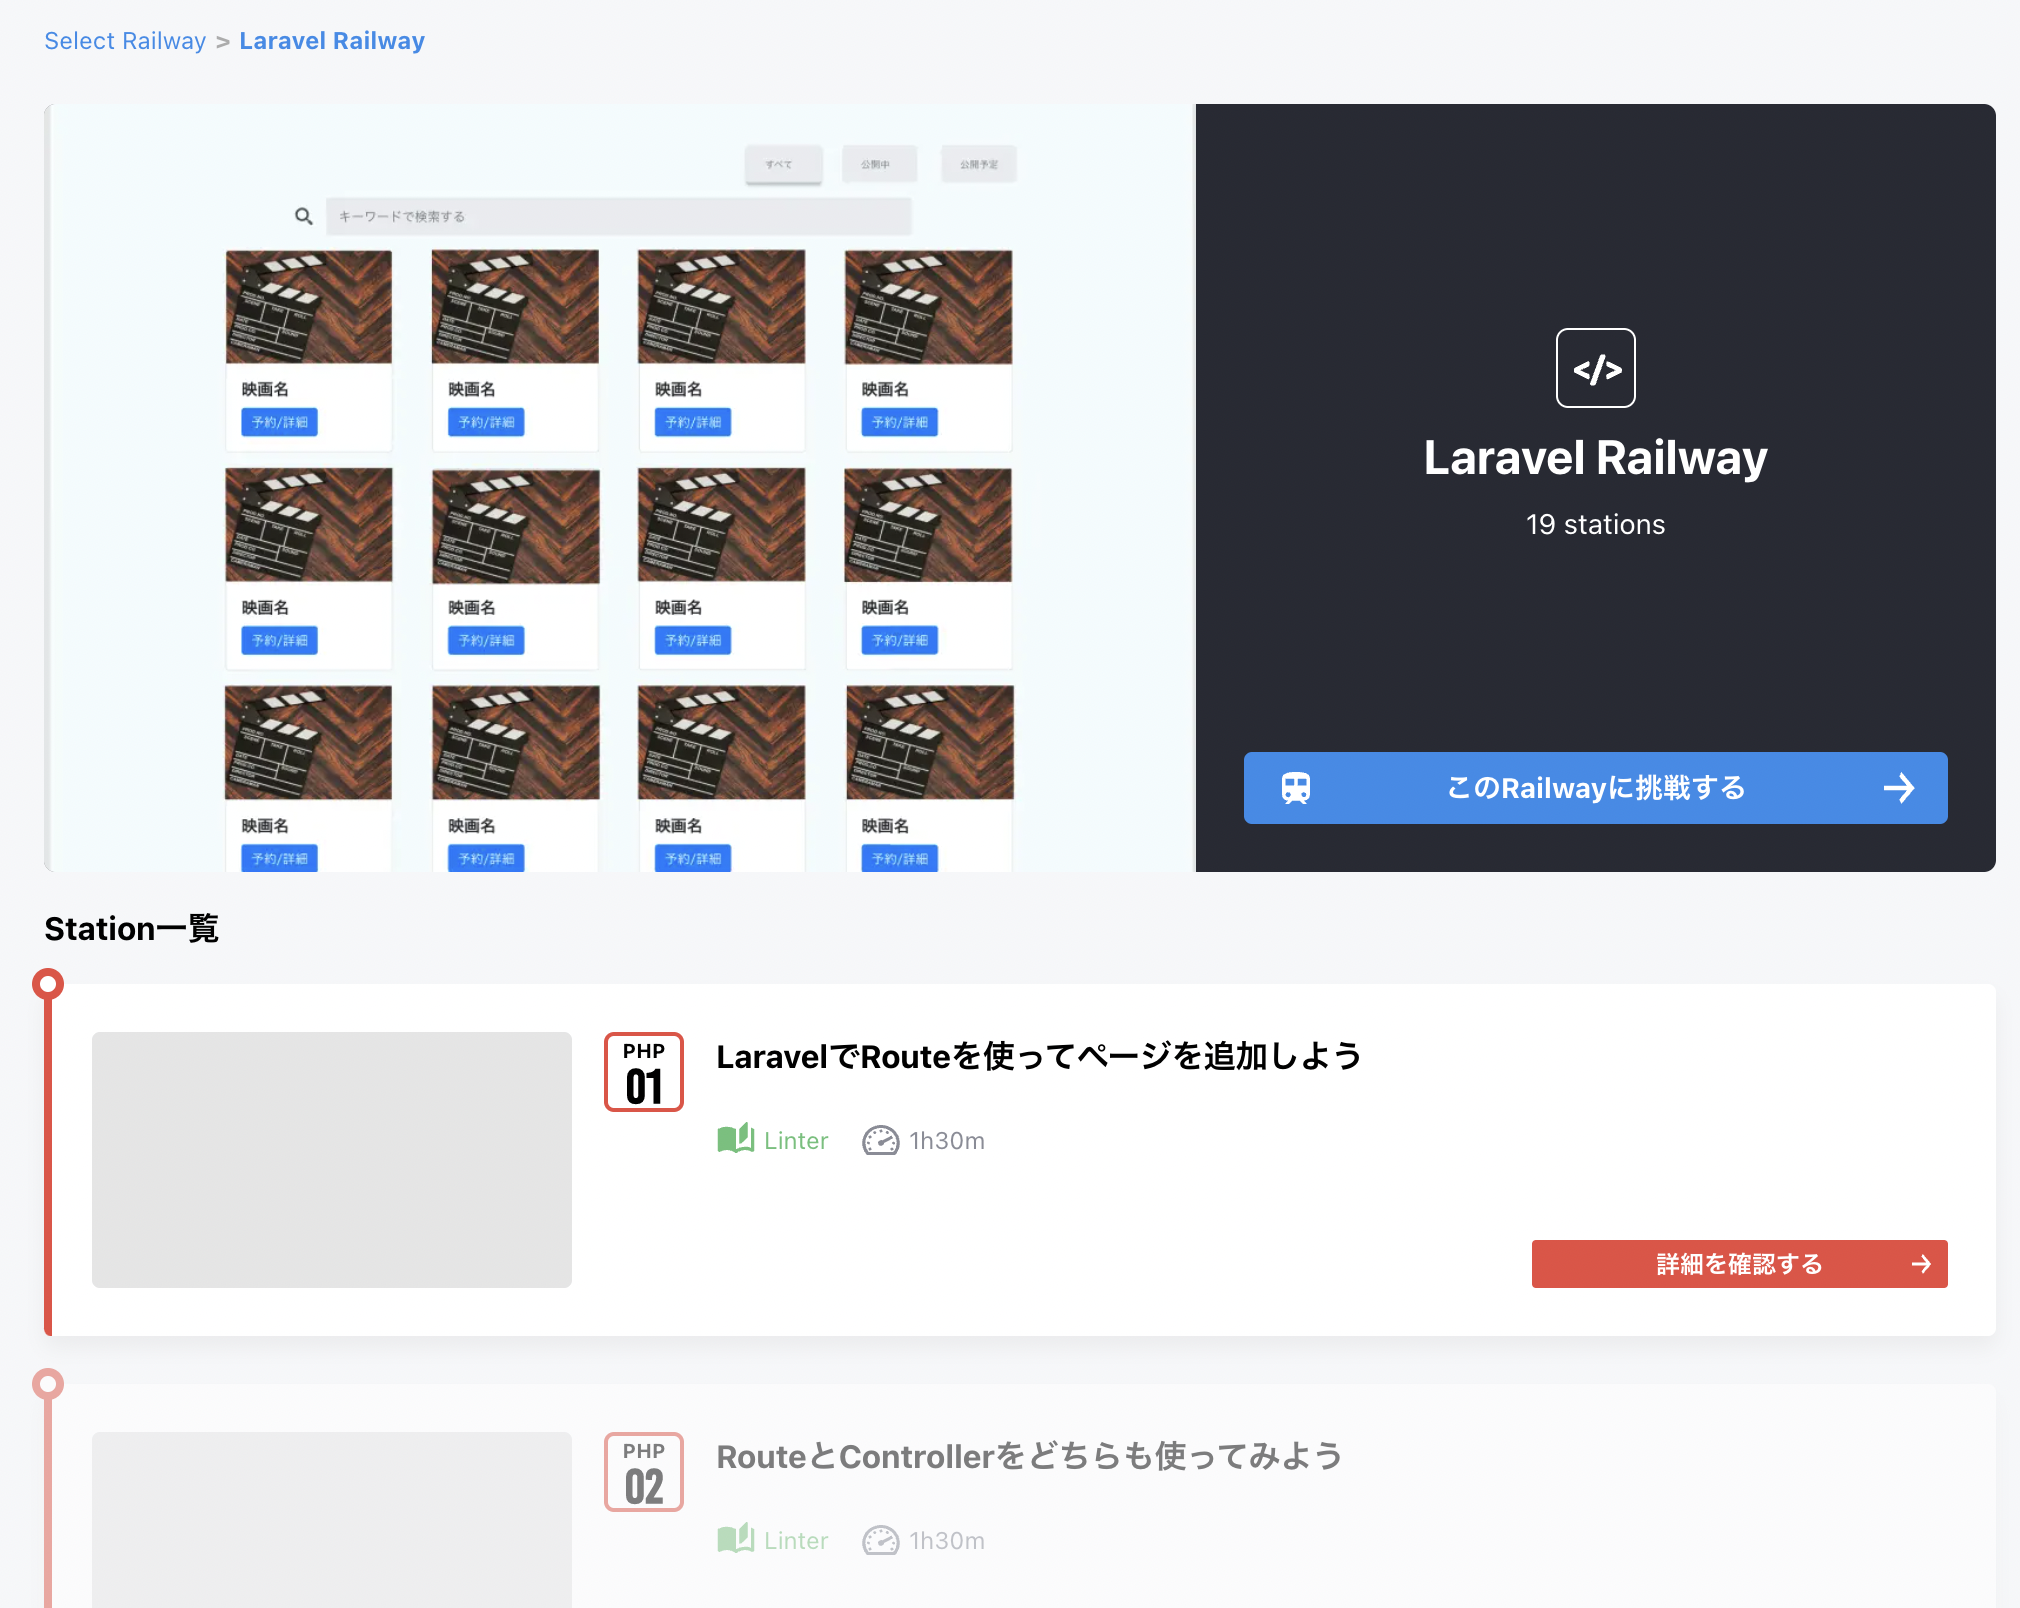Click the code brackets icon above Laravel Railway

coord(1595,368)
